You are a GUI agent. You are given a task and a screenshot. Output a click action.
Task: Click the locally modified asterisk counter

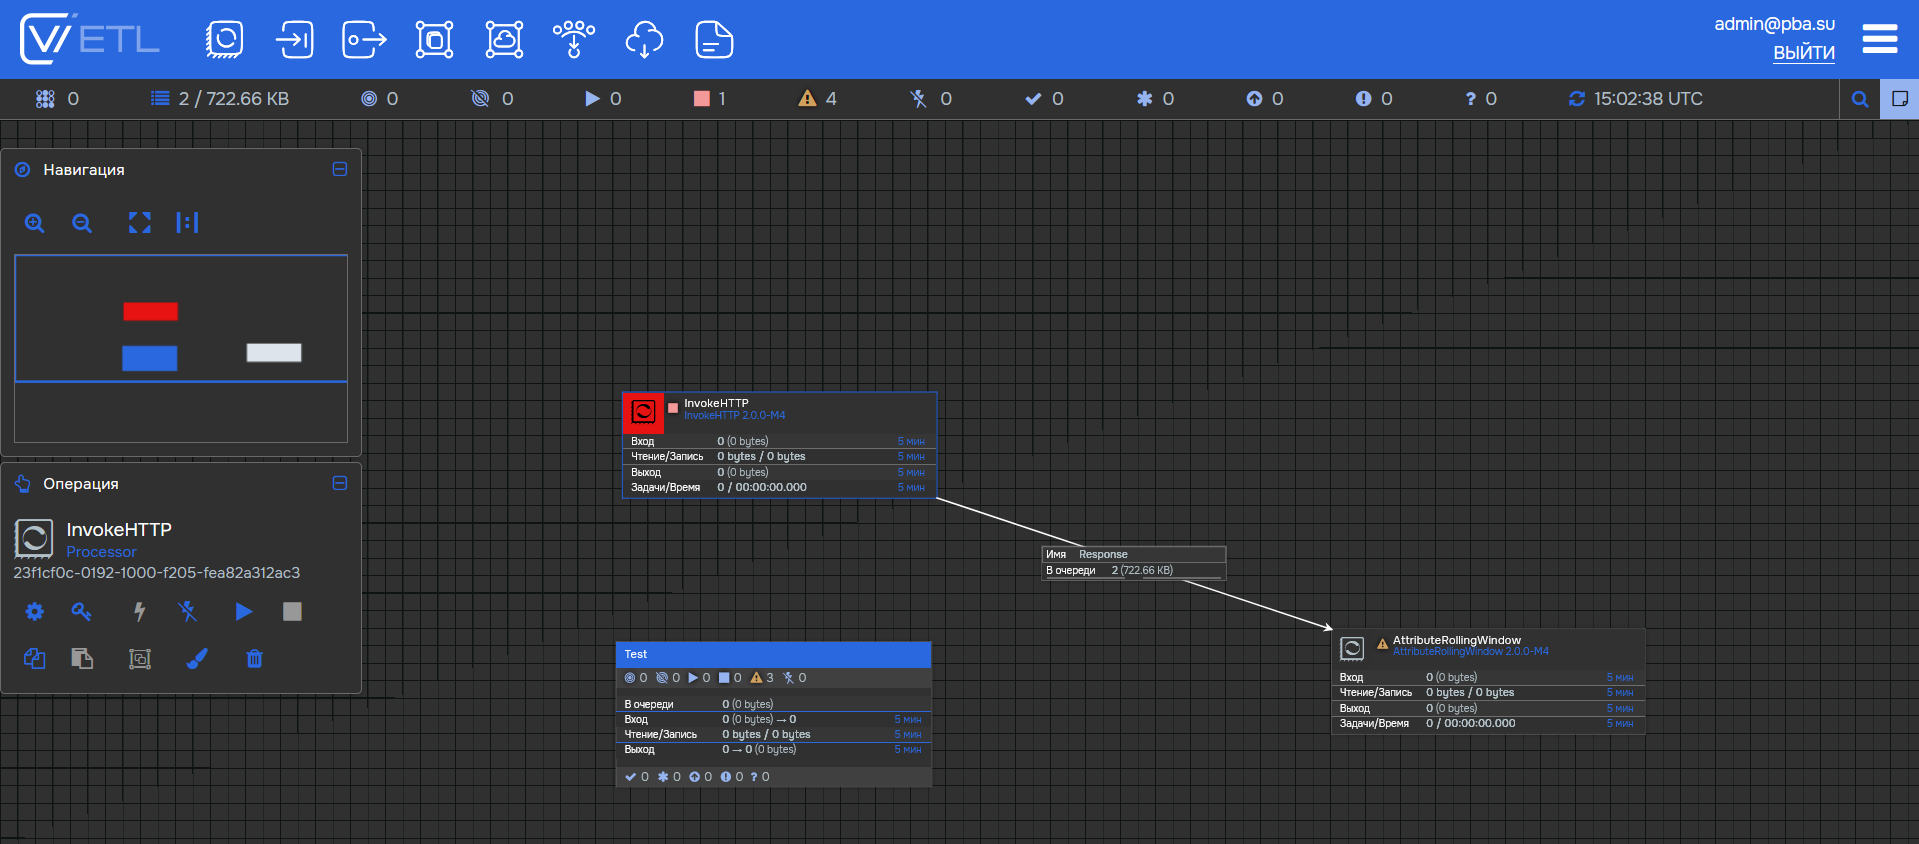click(x=1155, y=99)
